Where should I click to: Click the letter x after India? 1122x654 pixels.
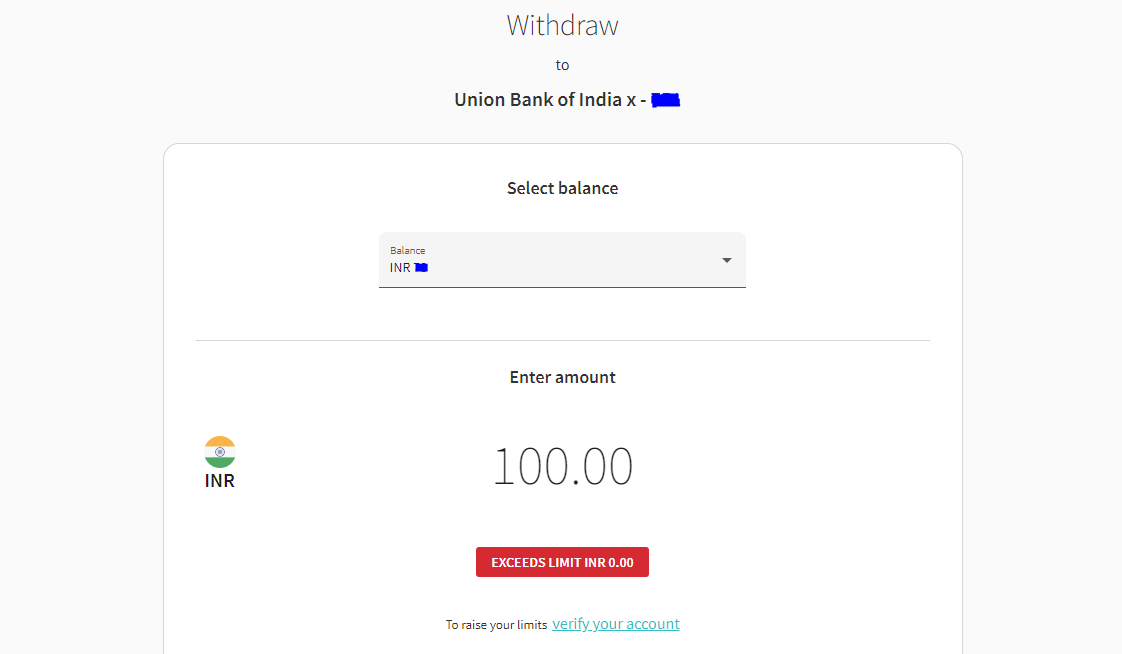[631, 100]
